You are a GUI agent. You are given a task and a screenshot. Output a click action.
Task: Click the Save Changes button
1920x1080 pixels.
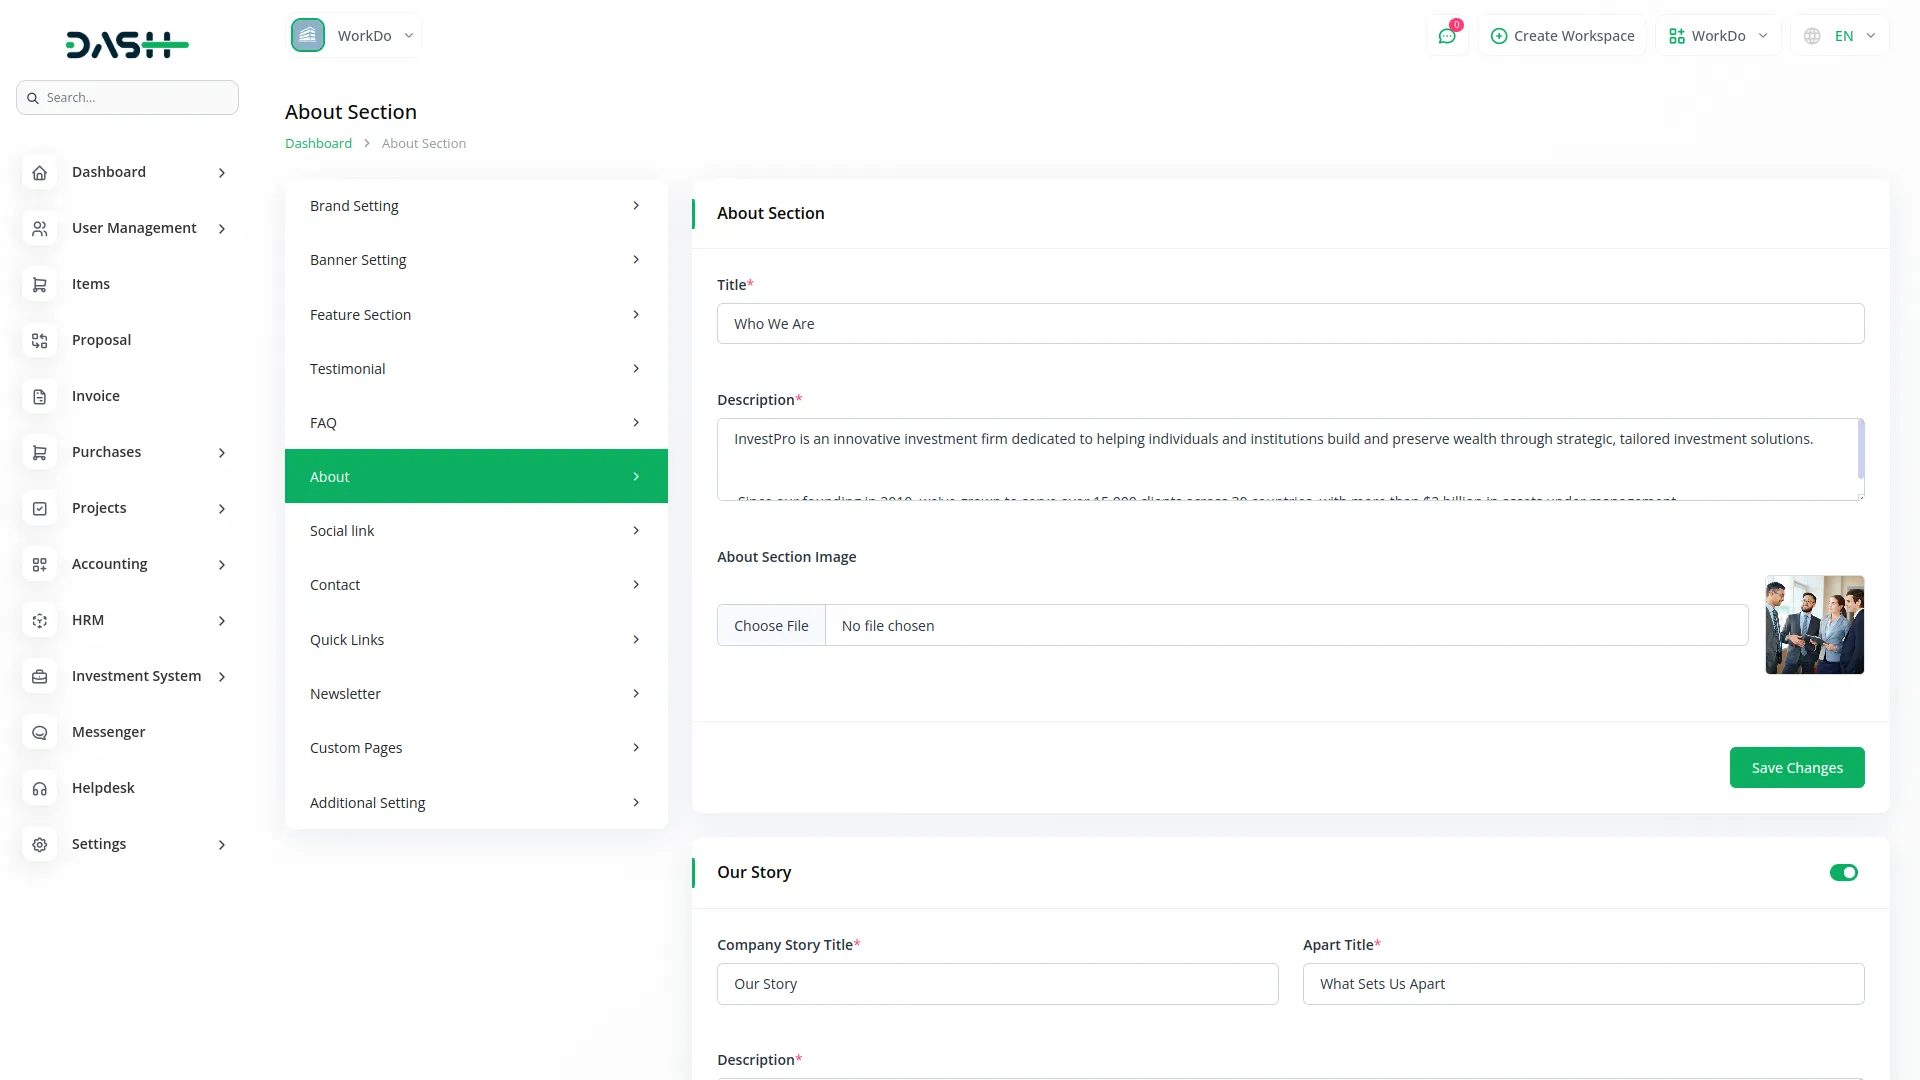point(1796,768)
